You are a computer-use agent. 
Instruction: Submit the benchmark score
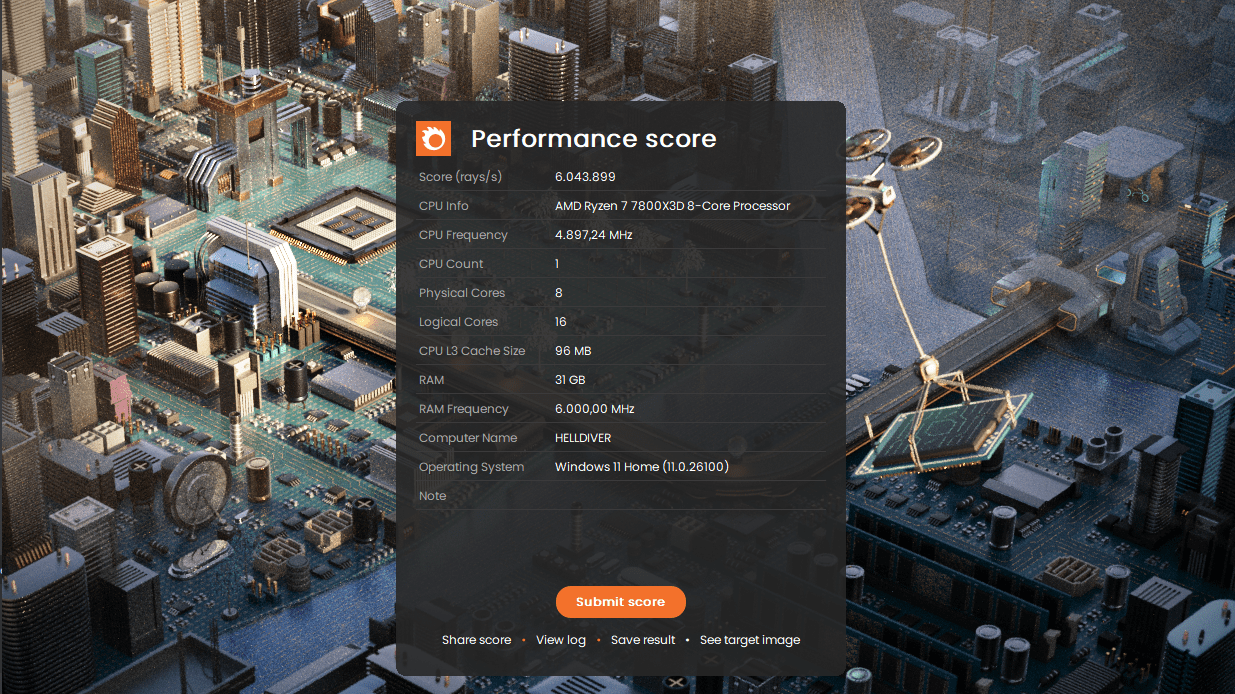coord(621,602)
